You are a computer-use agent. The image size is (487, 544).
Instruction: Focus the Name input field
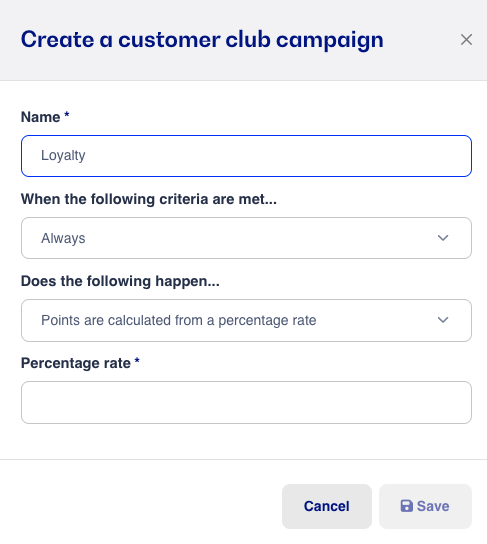pyautogui.click(x=246, y=156)
